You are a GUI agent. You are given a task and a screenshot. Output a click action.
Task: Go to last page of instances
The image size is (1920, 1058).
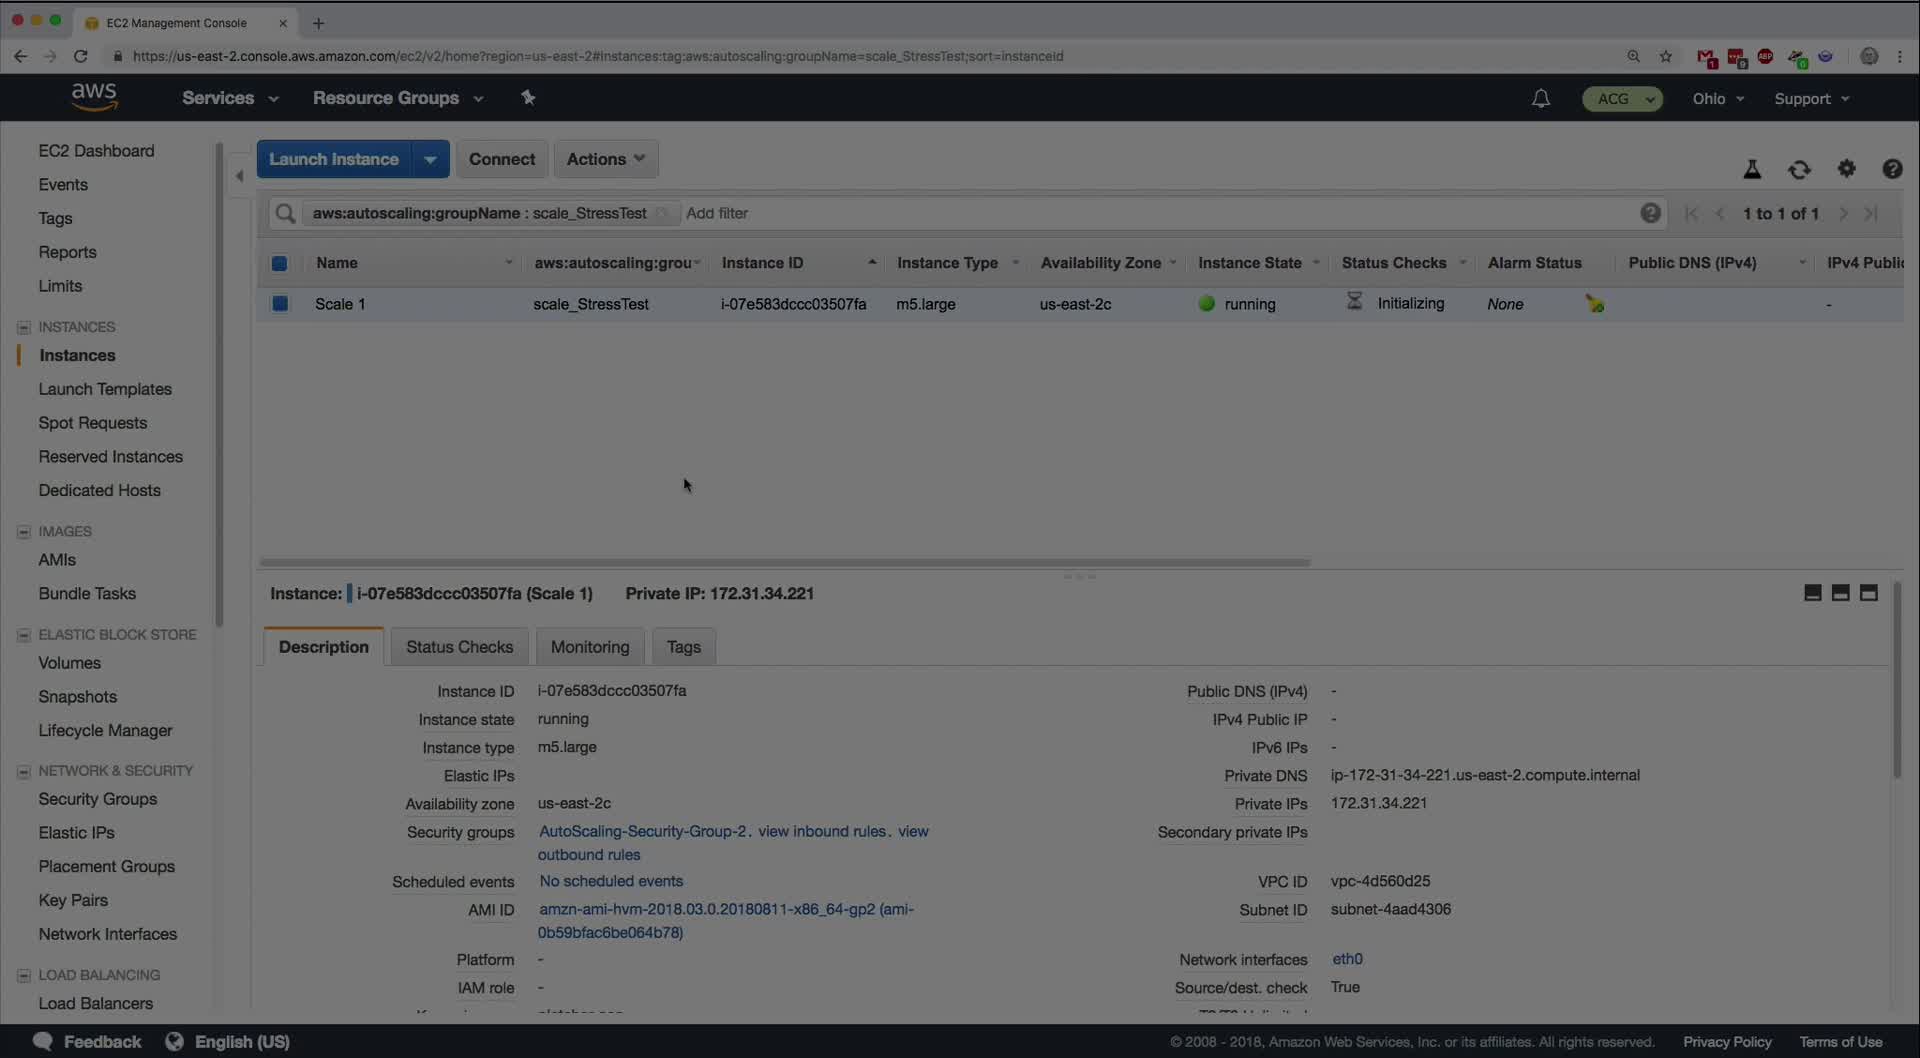pos(1871,213)
